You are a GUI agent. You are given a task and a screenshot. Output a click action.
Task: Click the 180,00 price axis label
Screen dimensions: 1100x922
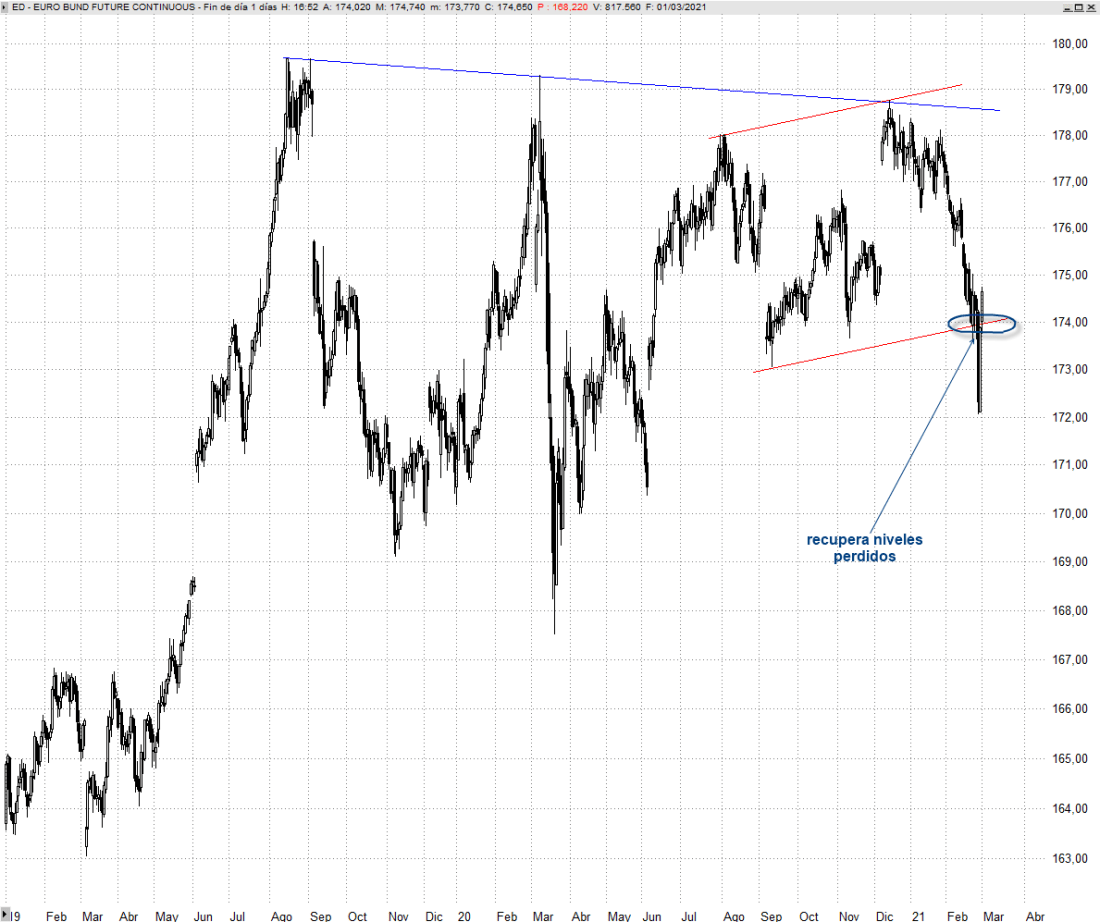[1070, 44]
